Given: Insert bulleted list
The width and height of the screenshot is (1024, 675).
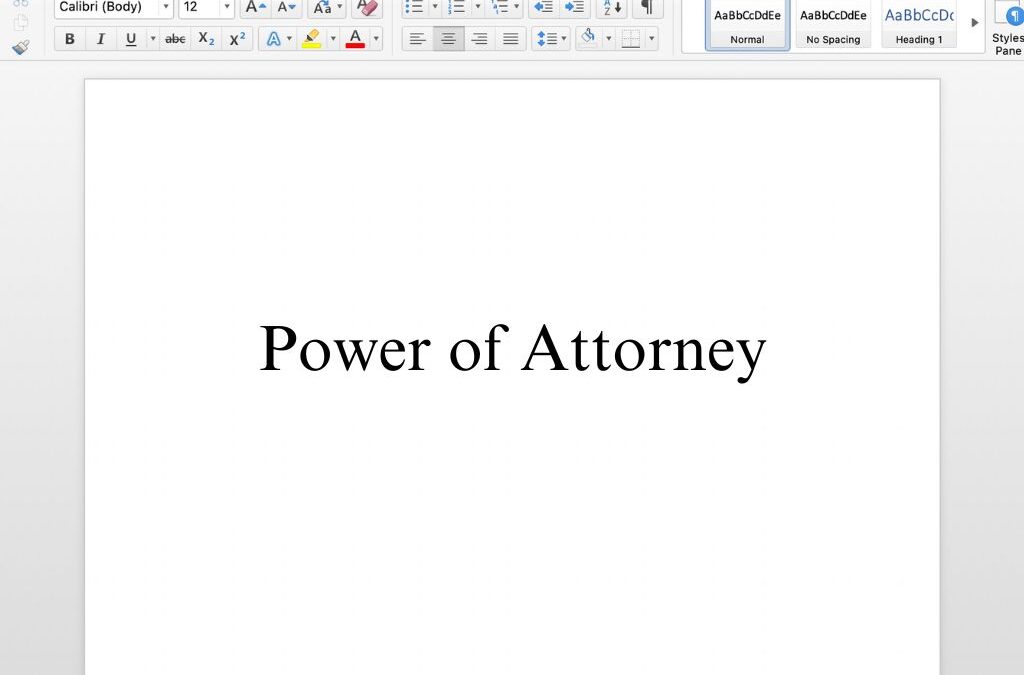Looking at the screenshot, I should [x=415, y=7].
